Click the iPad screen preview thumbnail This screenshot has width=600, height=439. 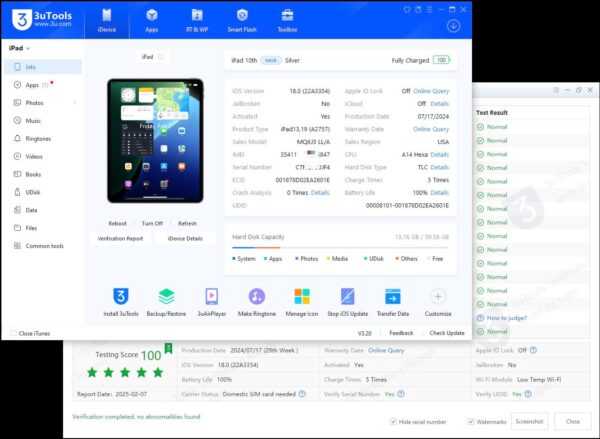(x=155, y=140)
